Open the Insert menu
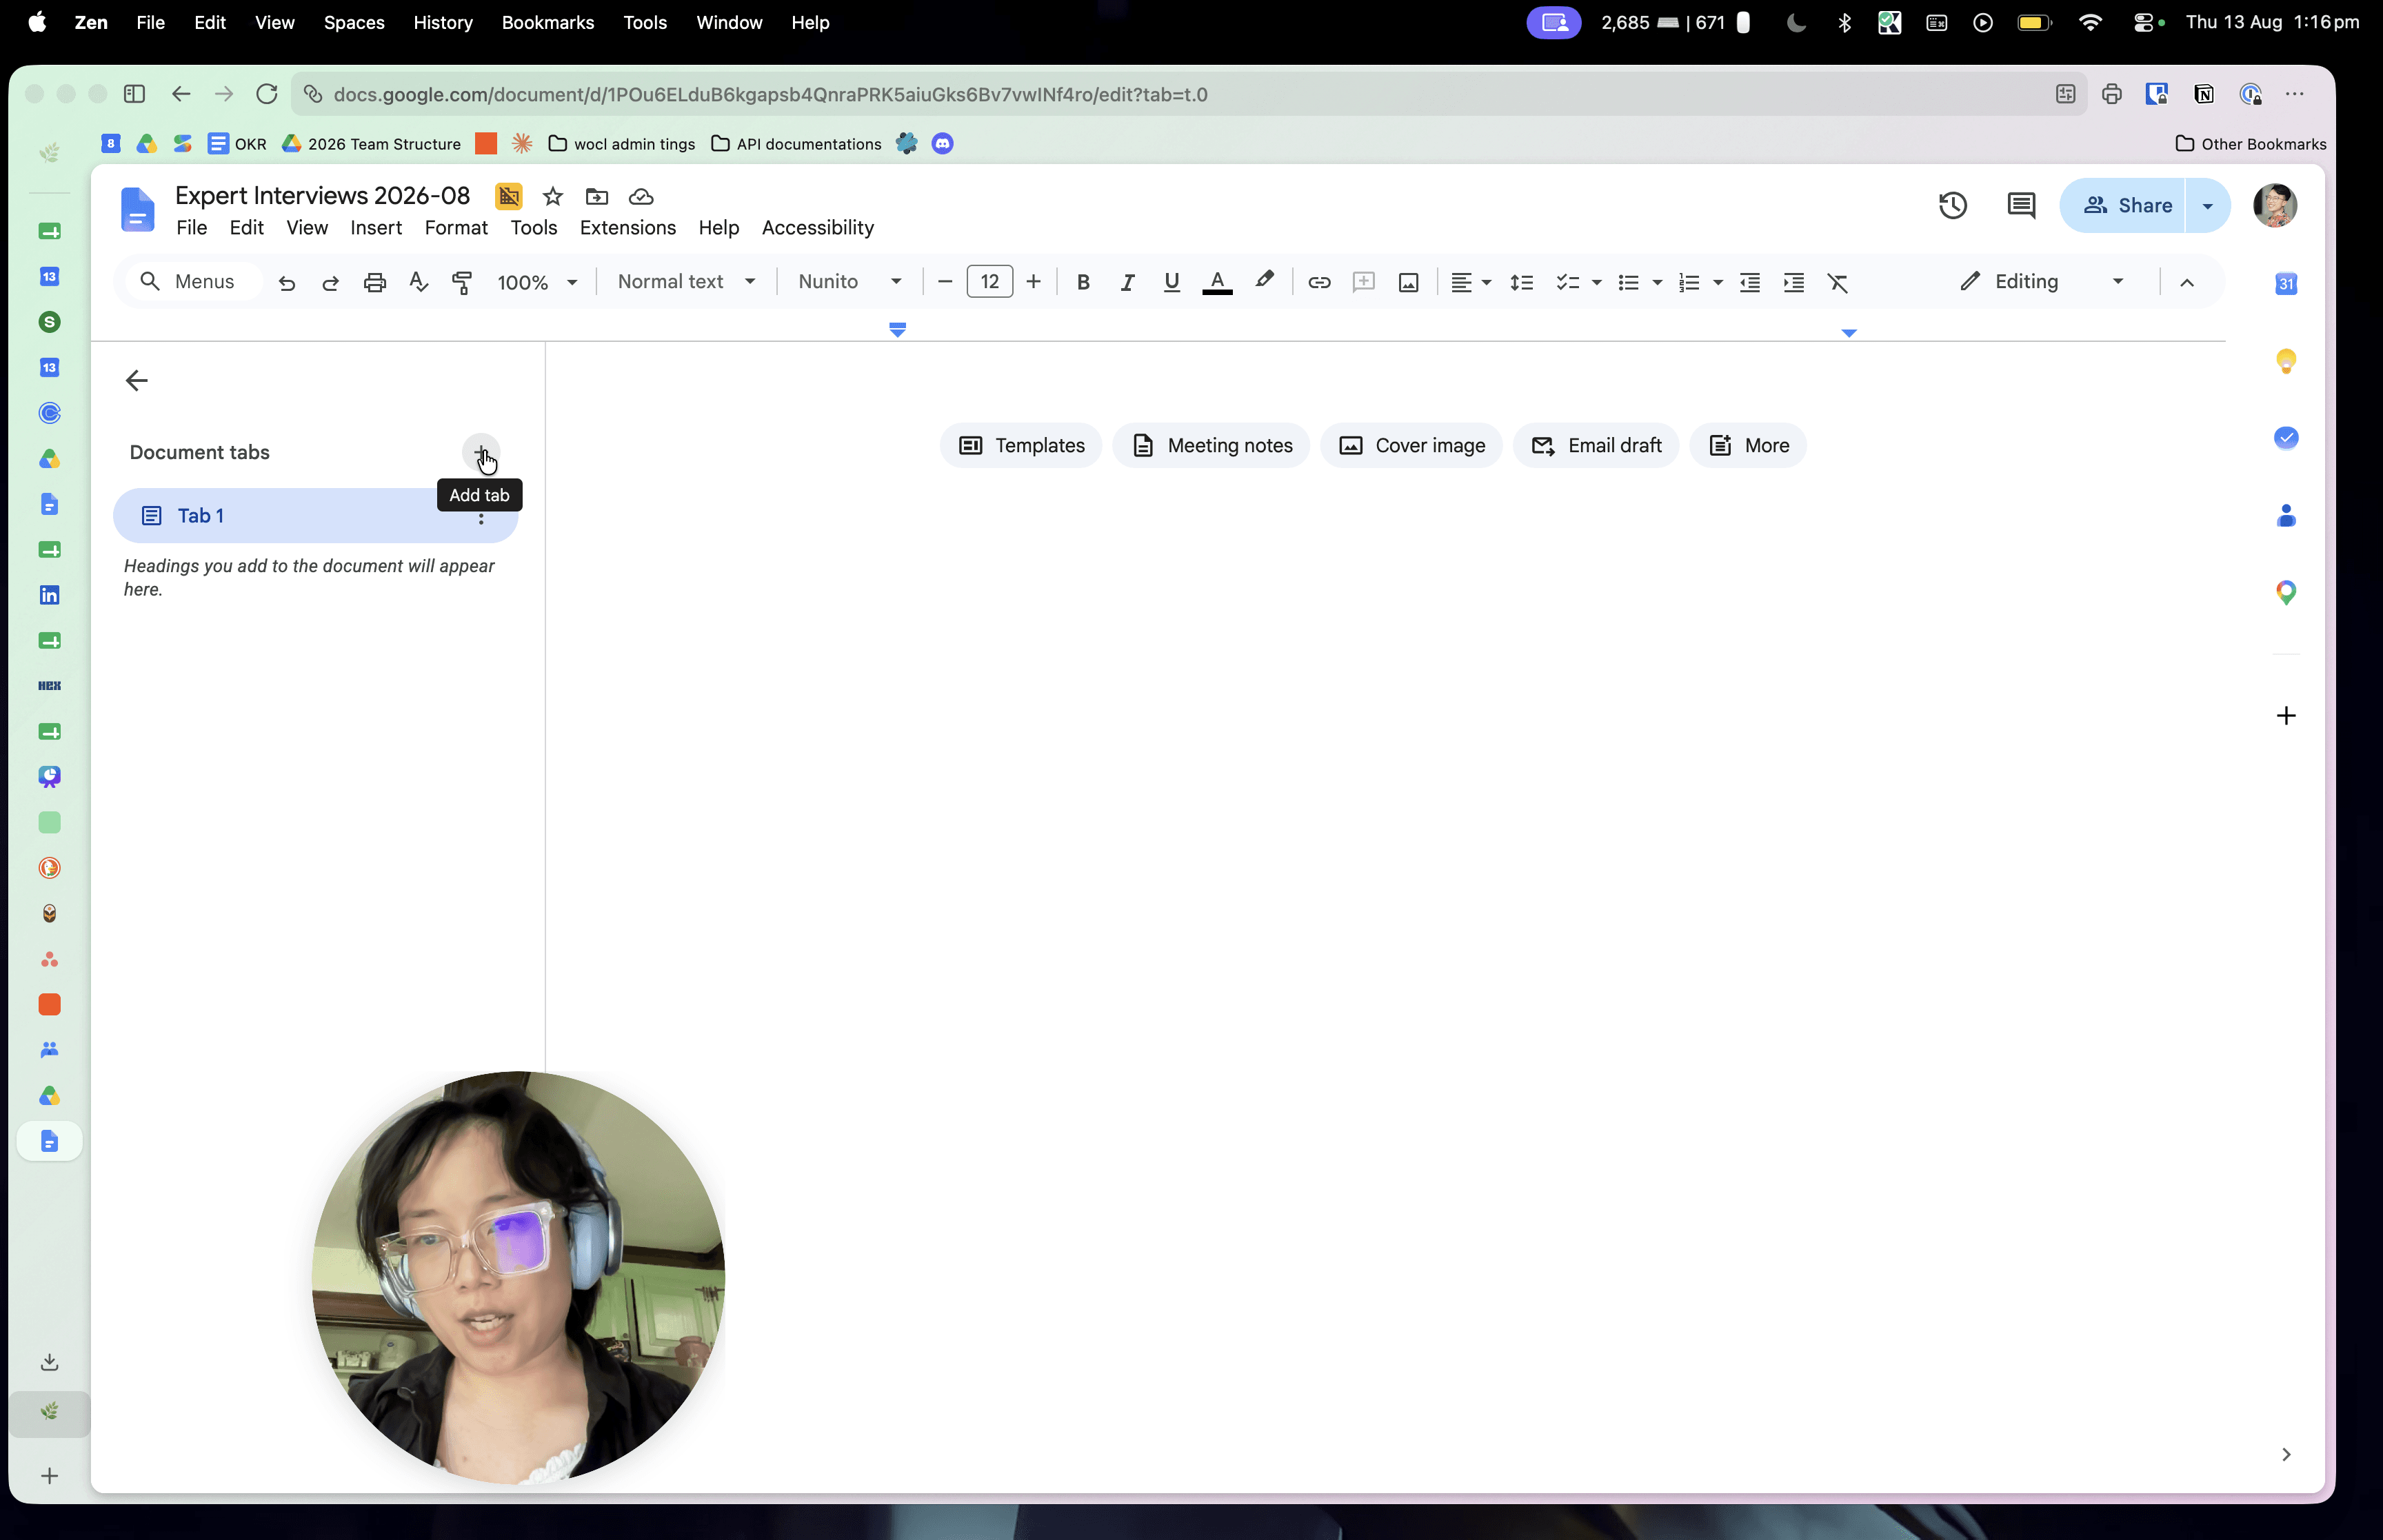The image size is (2383, 1540). (x=376, y=228)
